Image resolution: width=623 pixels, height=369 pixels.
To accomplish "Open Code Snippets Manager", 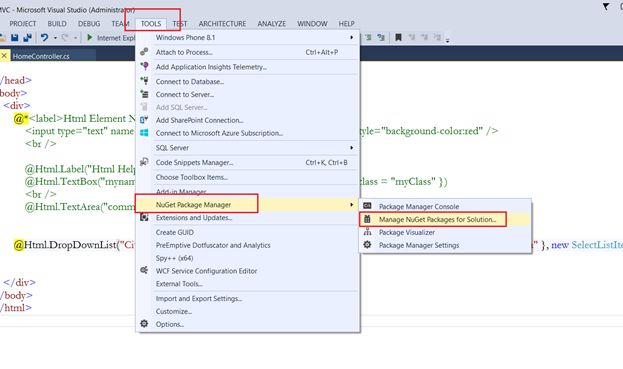I will click(x=248, y=162).
